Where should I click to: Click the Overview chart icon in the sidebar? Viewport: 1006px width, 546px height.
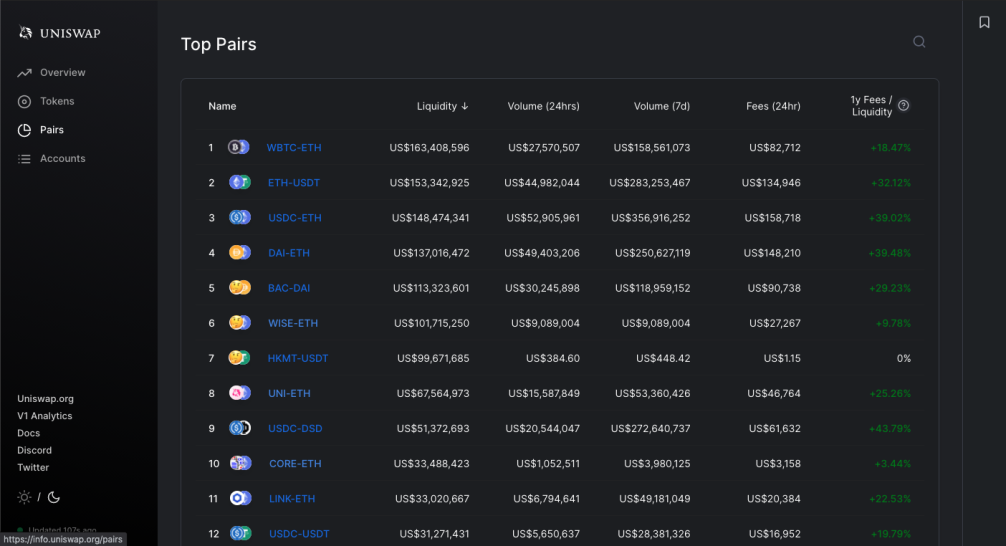[24, 73]
